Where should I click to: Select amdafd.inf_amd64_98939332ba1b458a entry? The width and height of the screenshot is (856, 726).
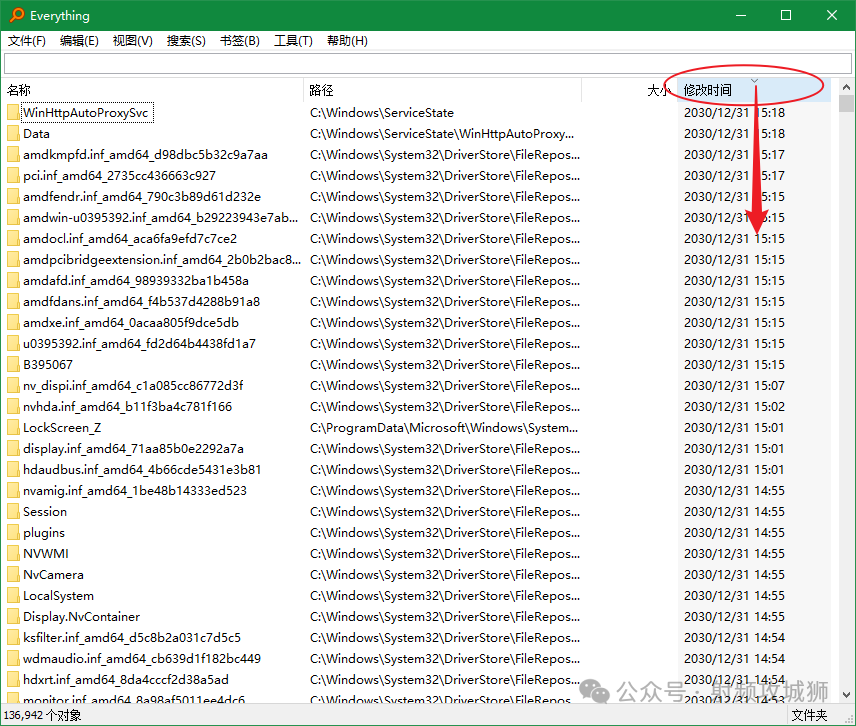coord(136,281)
